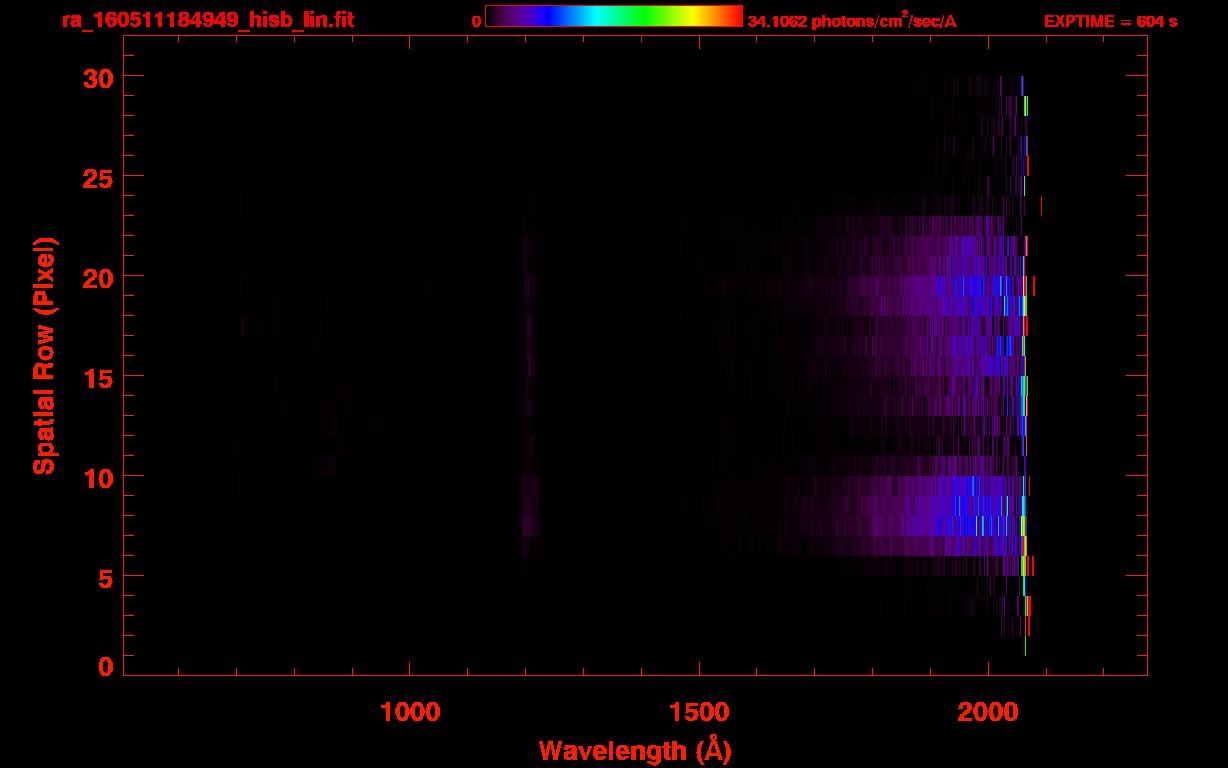Click the rainbow color scale bar
The width and height of the screenshot is (1228, 768).
click(614, 16)
